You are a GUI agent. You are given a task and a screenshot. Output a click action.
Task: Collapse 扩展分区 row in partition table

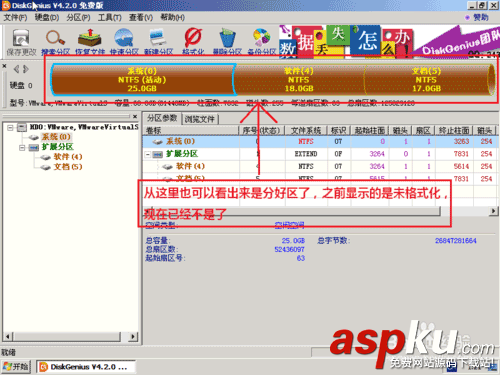coord(148,154)
